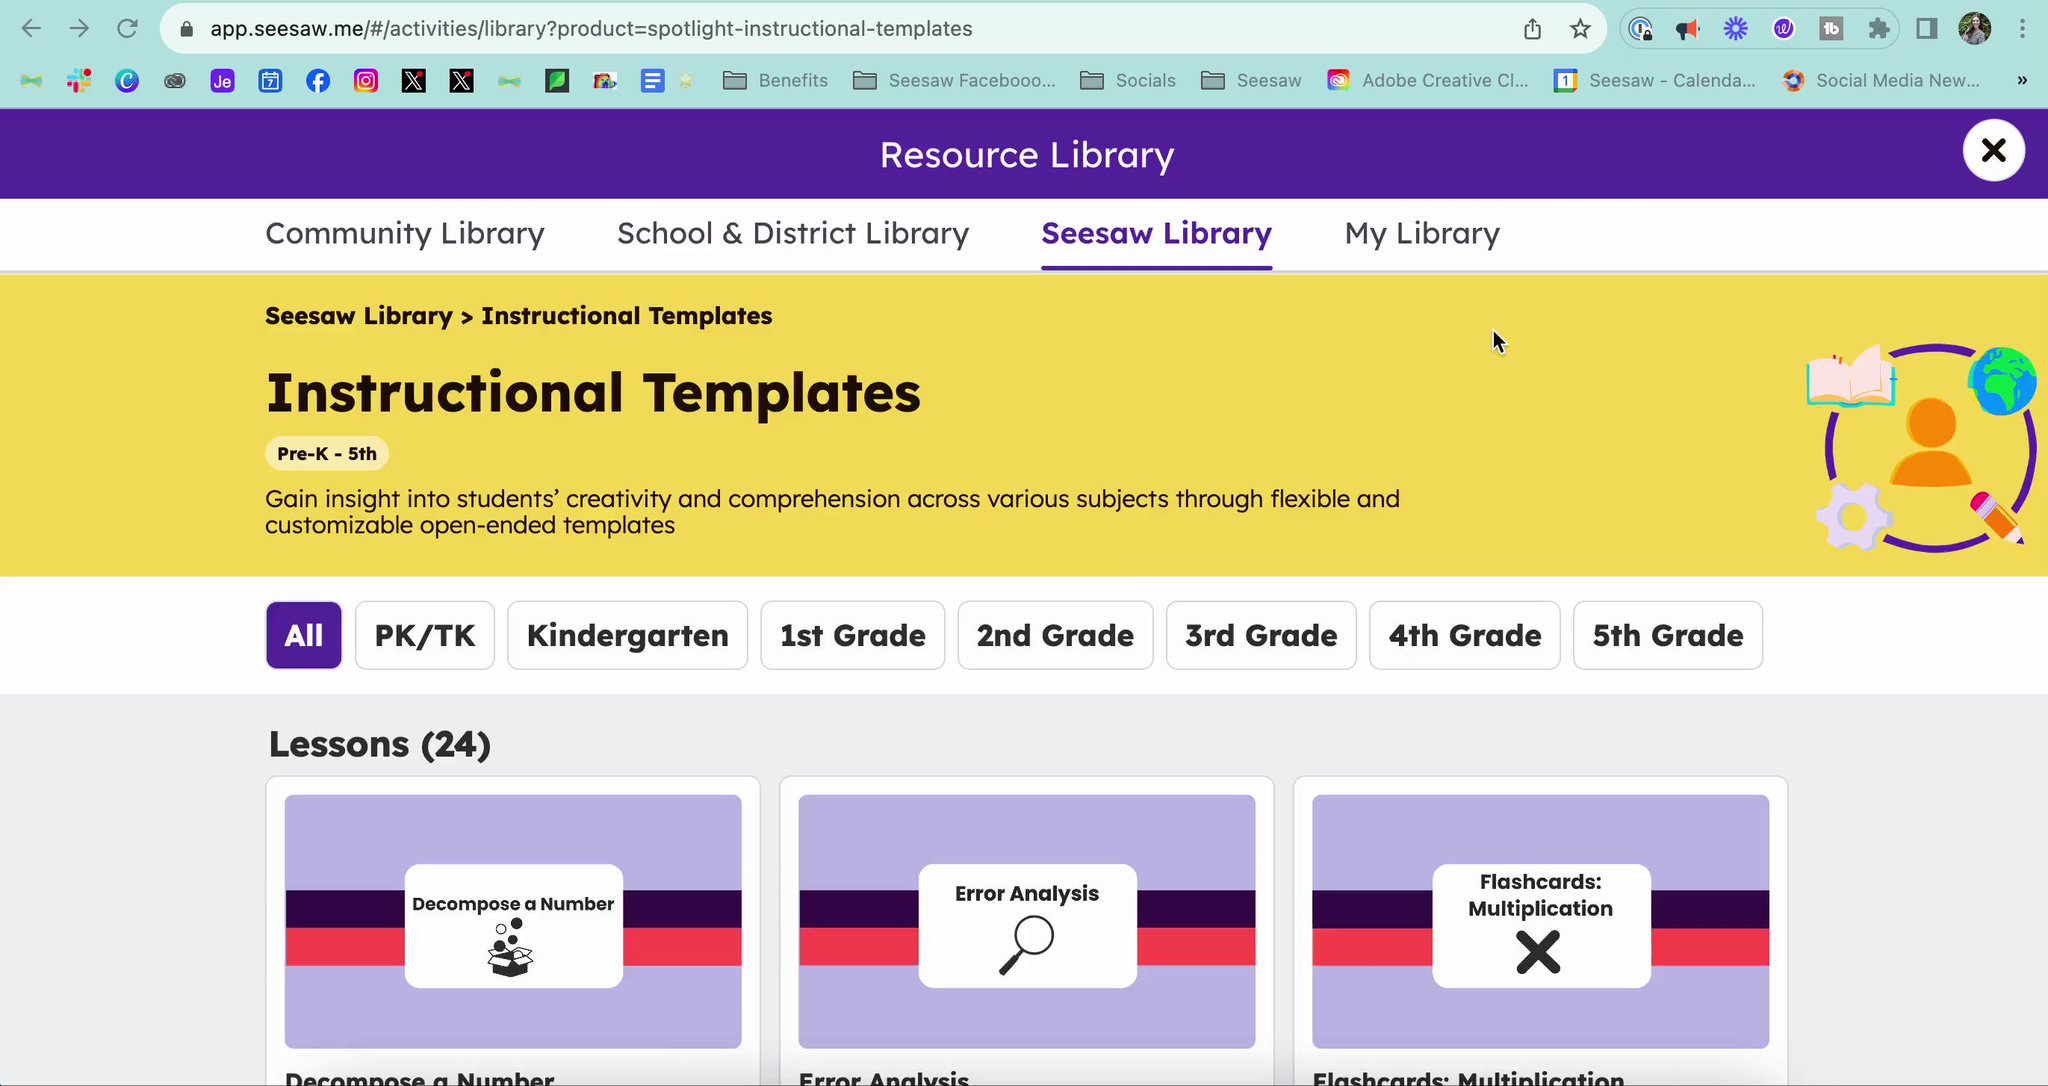This screenshot has width=2048, height=1086.
Task: Filter lessons by 5th Grade
Action: pyautogui.click(x=1668, y=635)
